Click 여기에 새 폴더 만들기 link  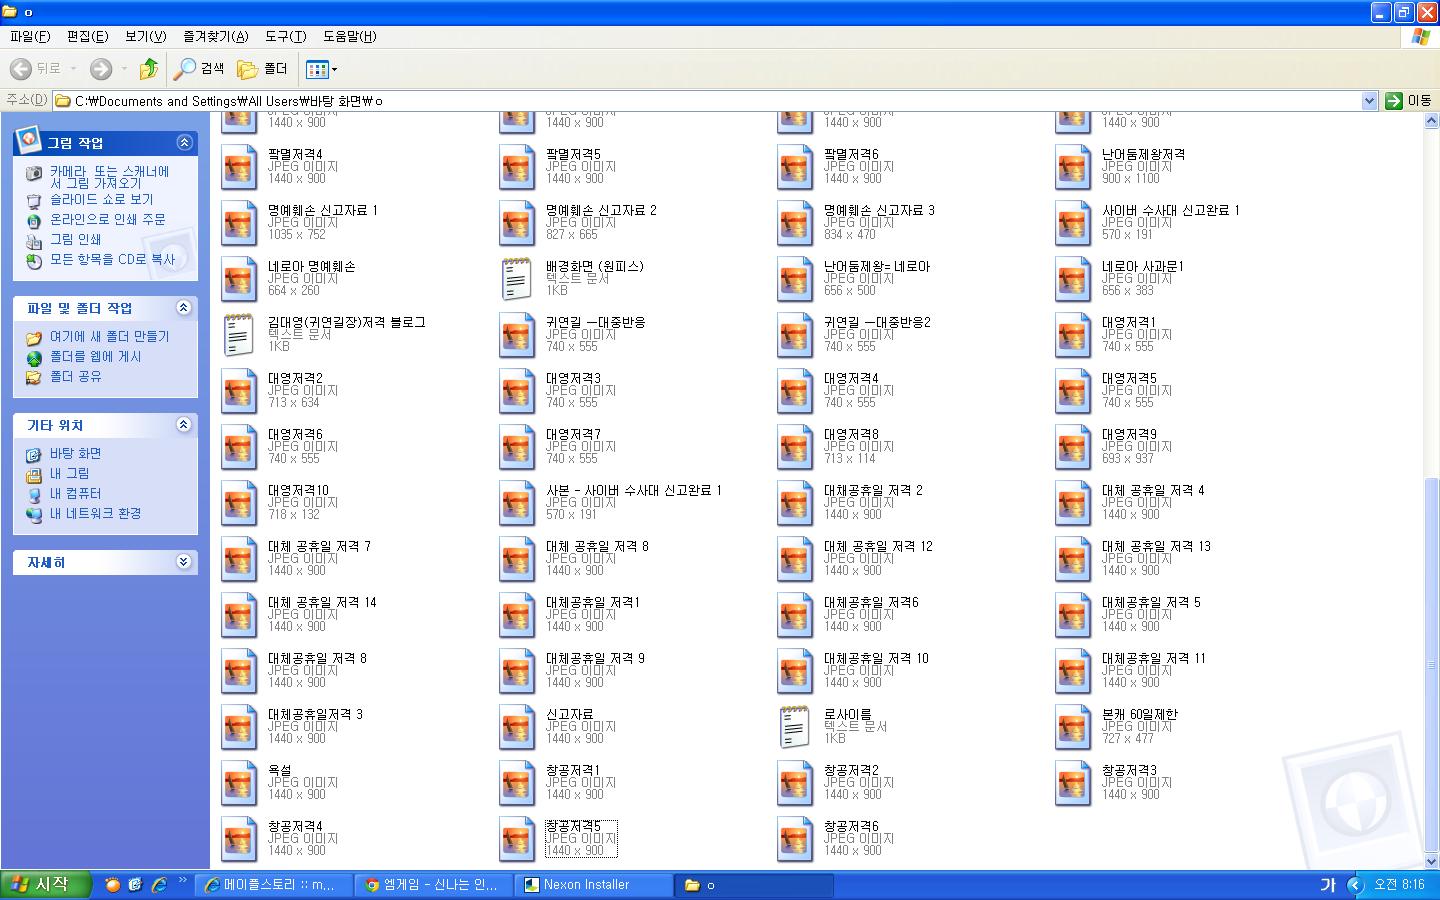point(110,336)
